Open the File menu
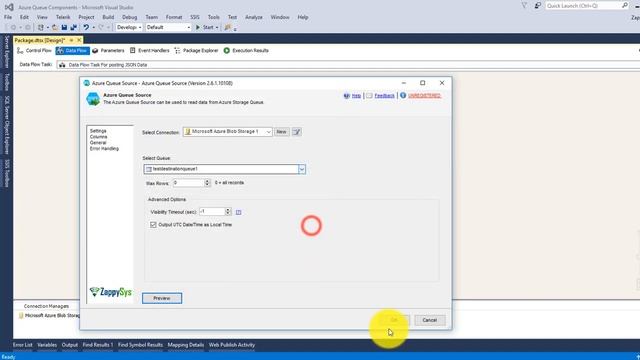 8,17
